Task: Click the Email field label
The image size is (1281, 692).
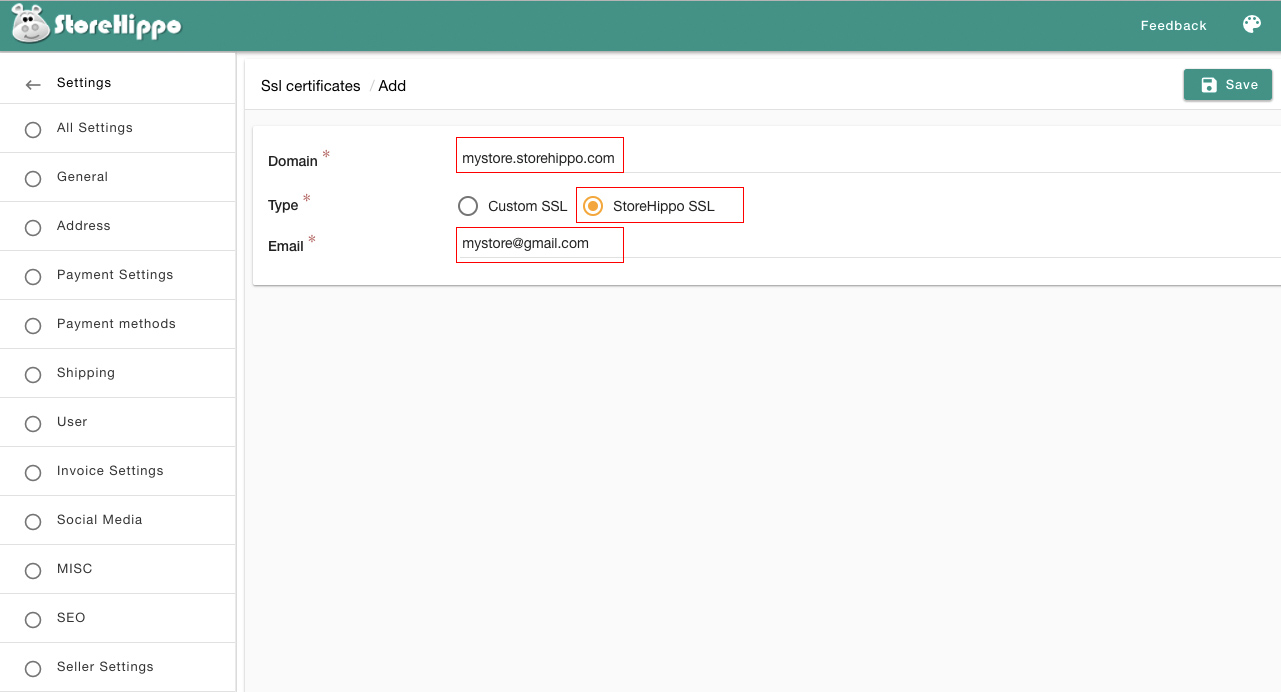Action: tap(286, 246)
